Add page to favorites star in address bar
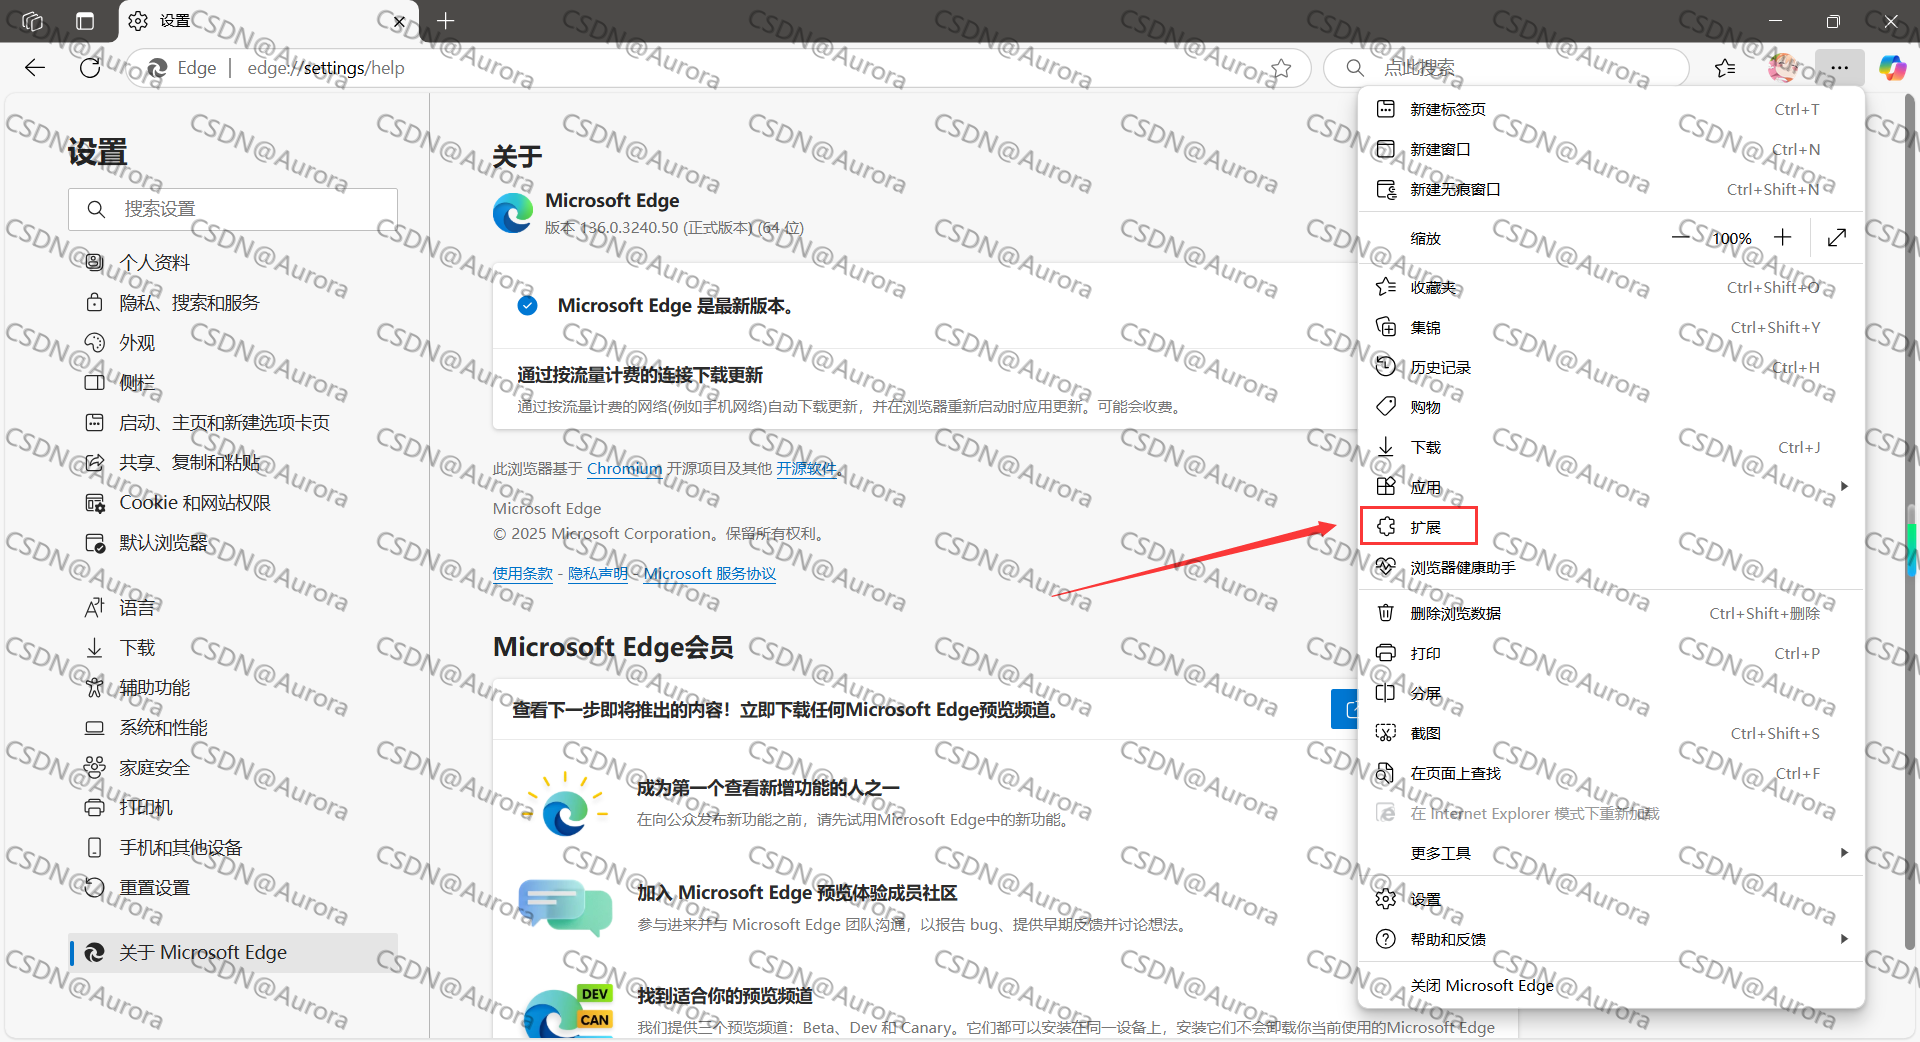The image size is (1920, 1042). pos(1281,68)
